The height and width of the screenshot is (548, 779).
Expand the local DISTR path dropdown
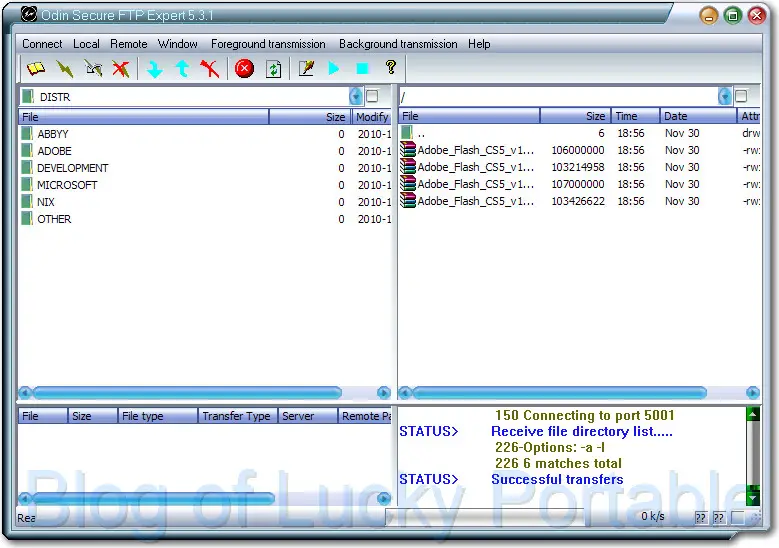tap(356, 96)
